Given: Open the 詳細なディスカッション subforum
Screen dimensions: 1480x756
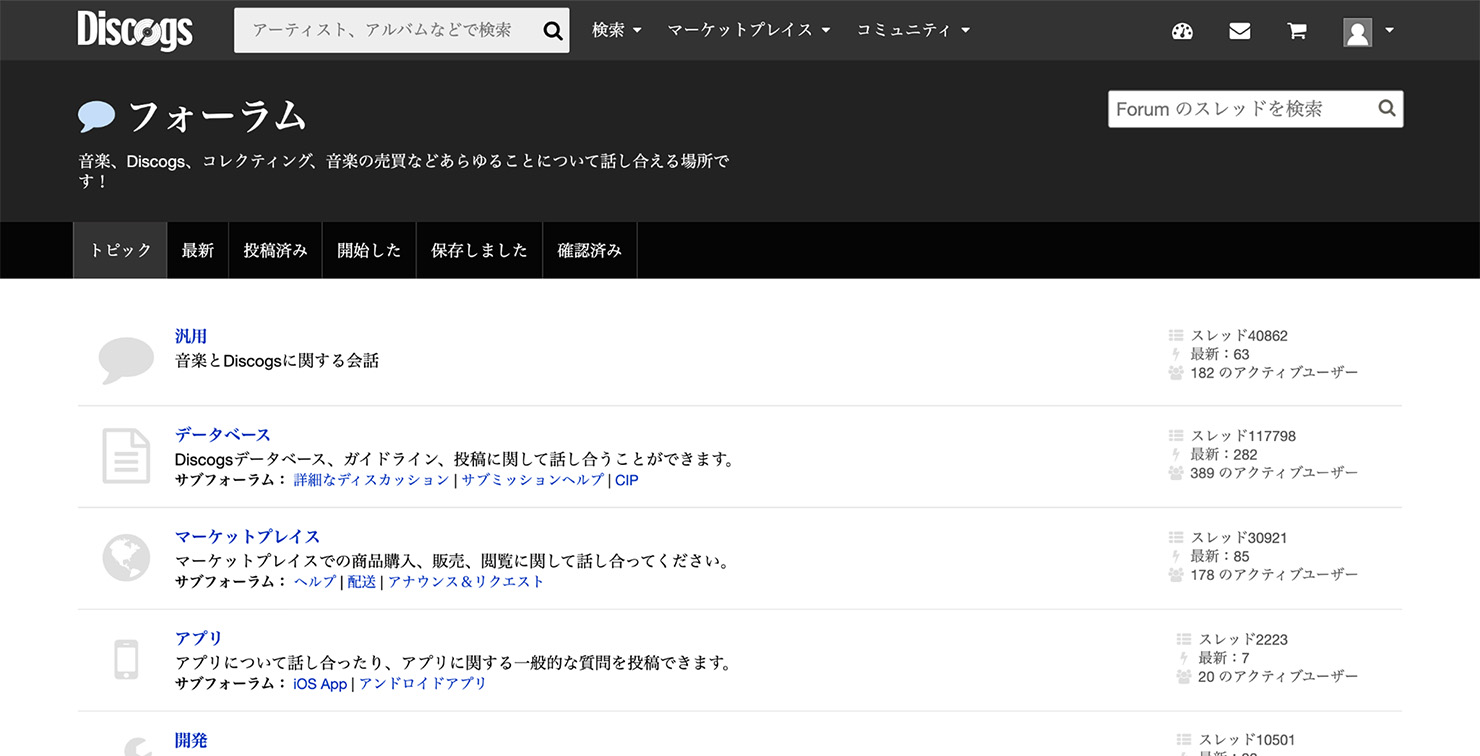Looking at the screenshot, I should 372,480.
